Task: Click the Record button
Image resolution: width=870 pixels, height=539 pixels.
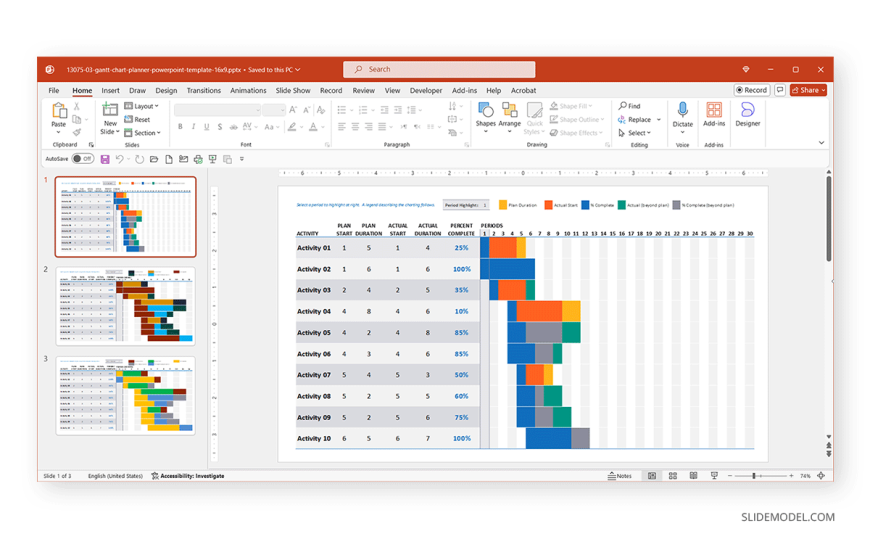Action: [751, 90]
